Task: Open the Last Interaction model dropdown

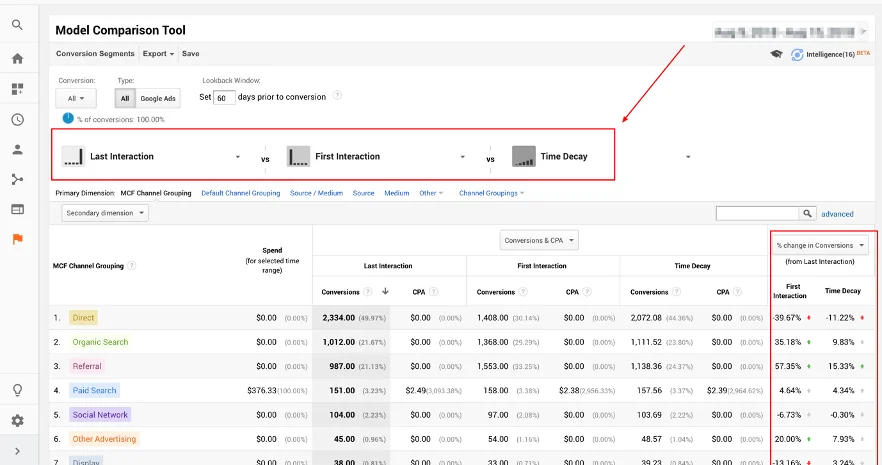Action: [237, 157]
